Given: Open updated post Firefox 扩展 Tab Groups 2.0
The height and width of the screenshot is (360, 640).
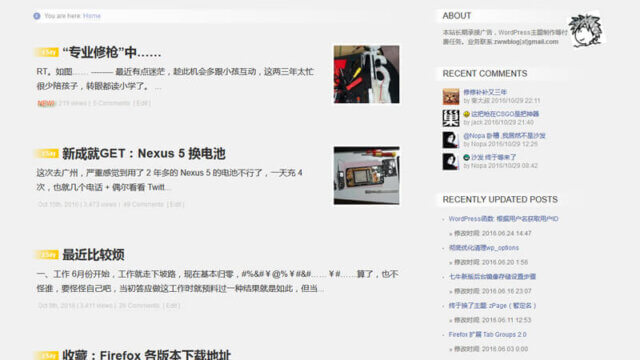Looking at the screenshot, I should pos(487,334).
